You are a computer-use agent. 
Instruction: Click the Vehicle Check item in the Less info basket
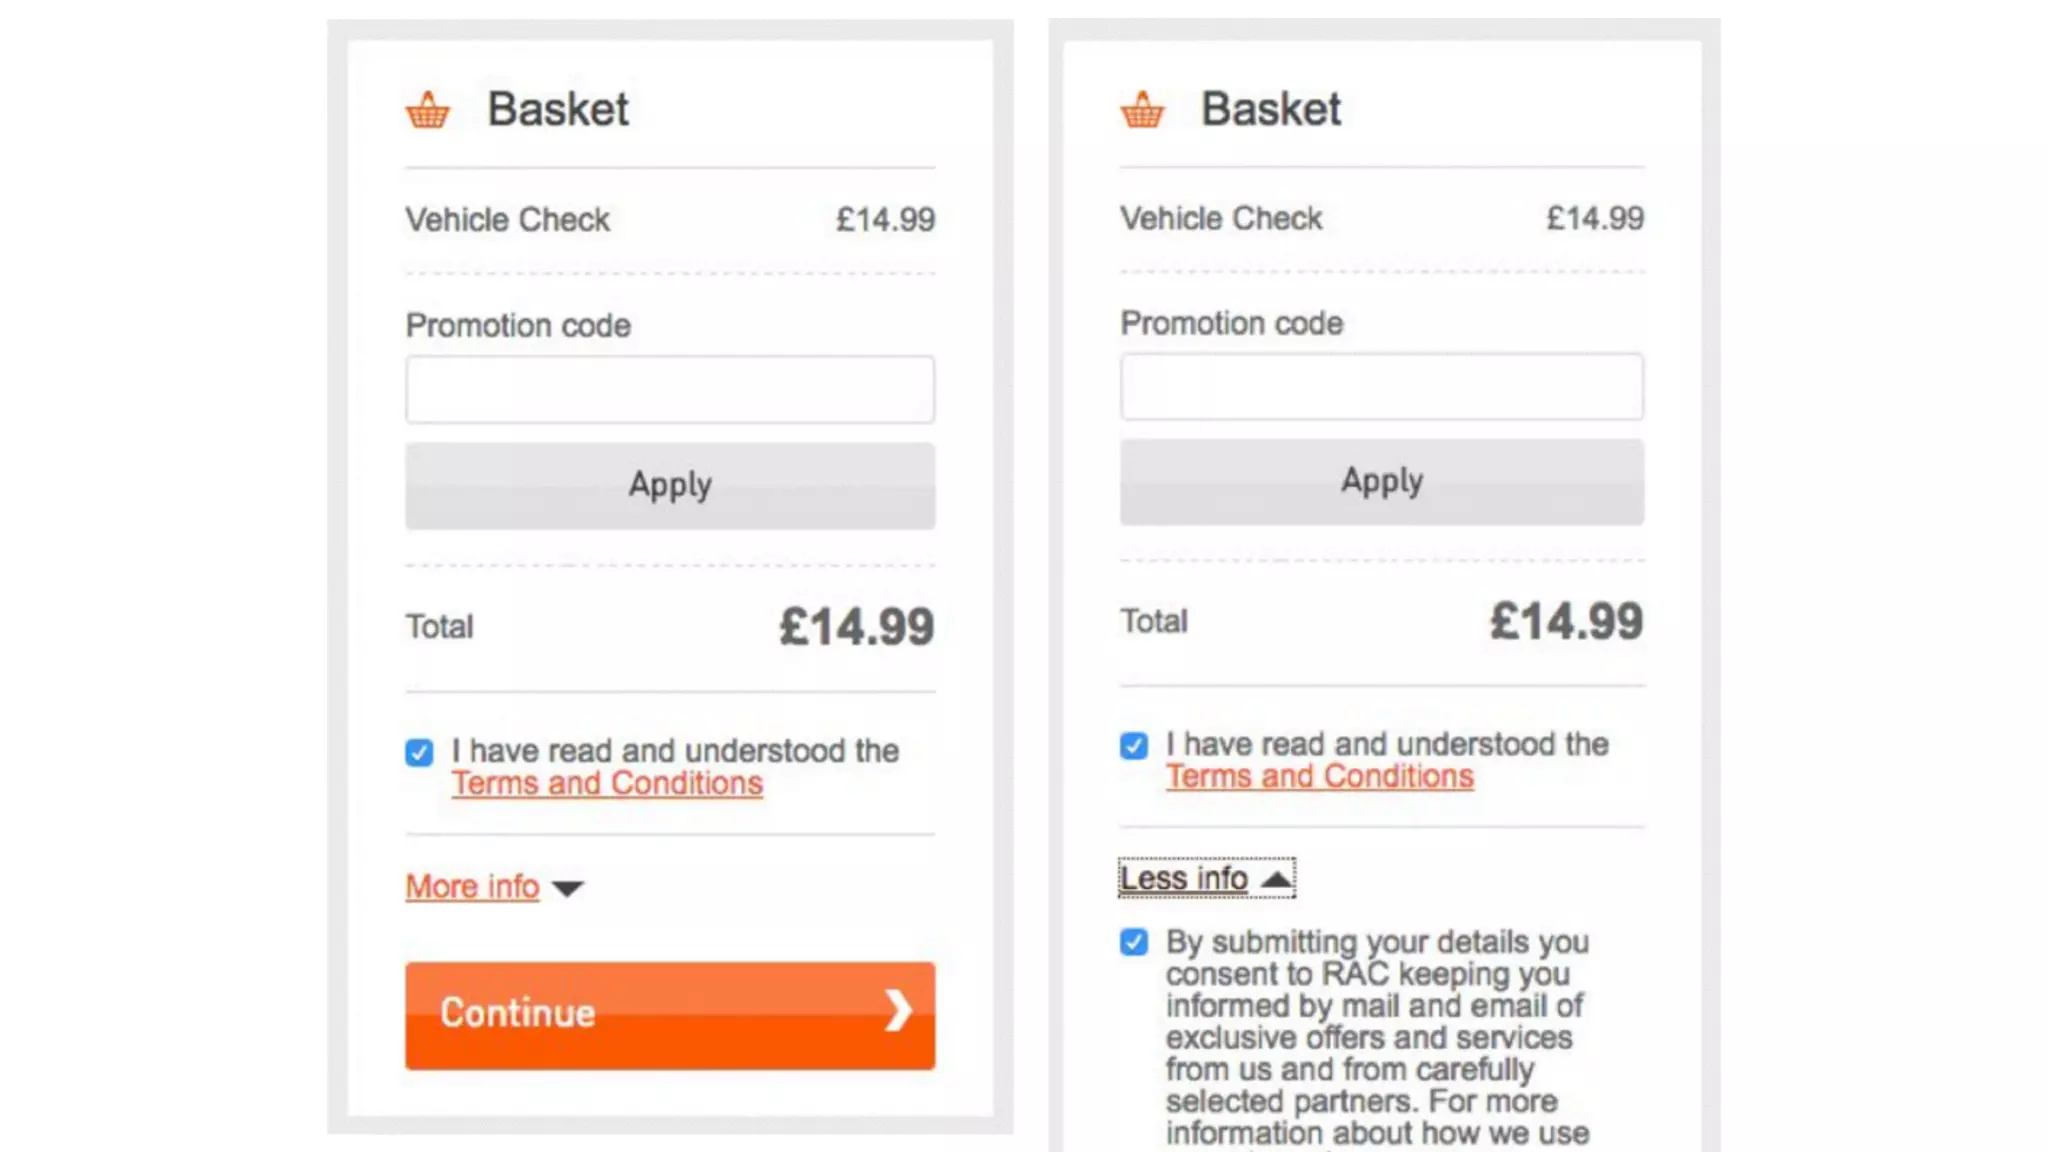[1221, 219]
